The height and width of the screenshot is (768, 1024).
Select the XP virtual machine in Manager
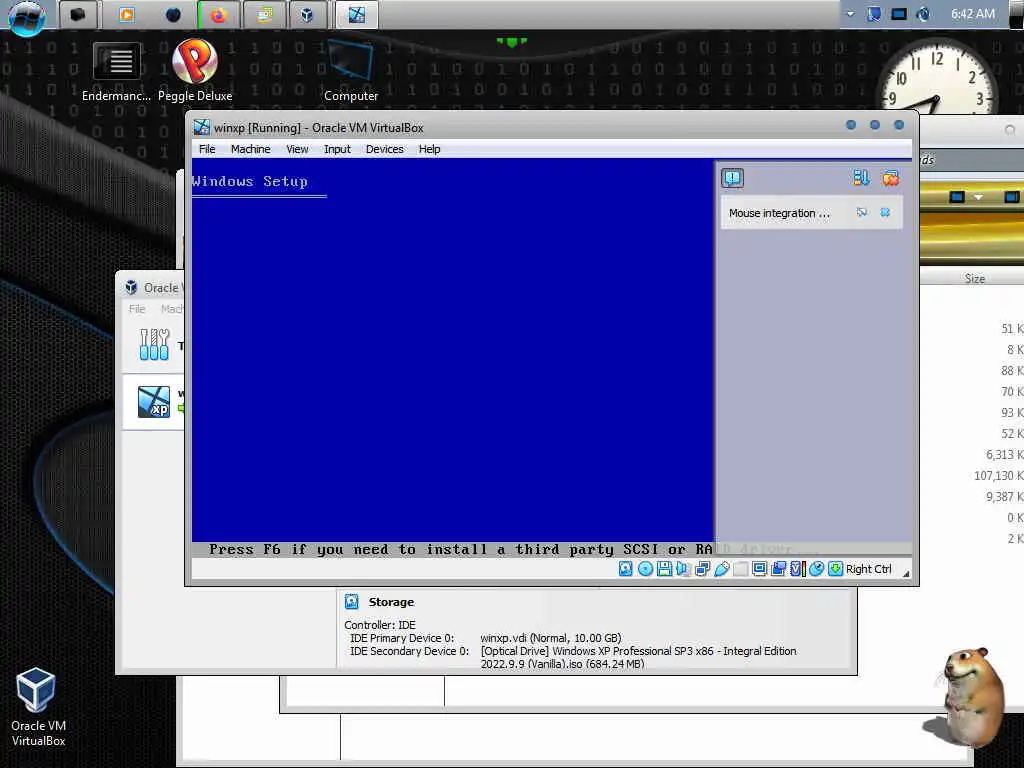[x=154, y=401]
